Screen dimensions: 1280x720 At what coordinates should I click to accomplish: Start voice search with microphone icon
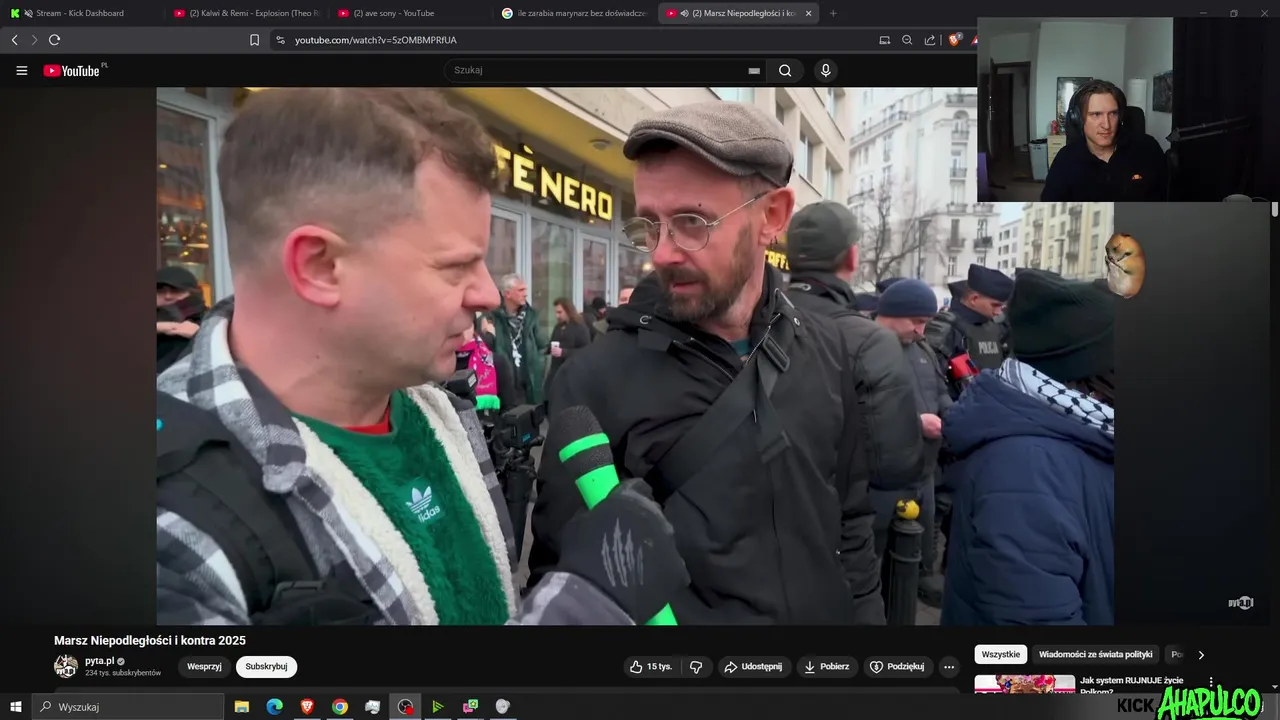825,70
